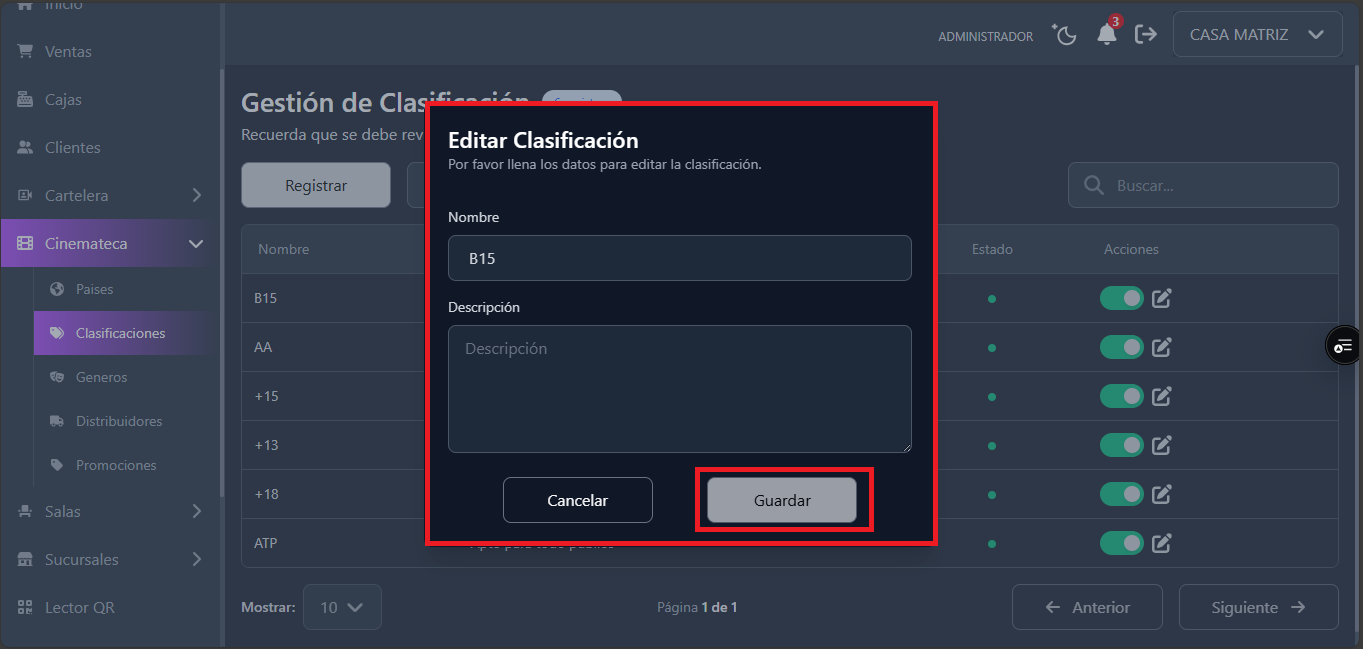Click the logout icon in the top bar
The width and height of the screenshot is (1363, 649).
coord(1146,34)
